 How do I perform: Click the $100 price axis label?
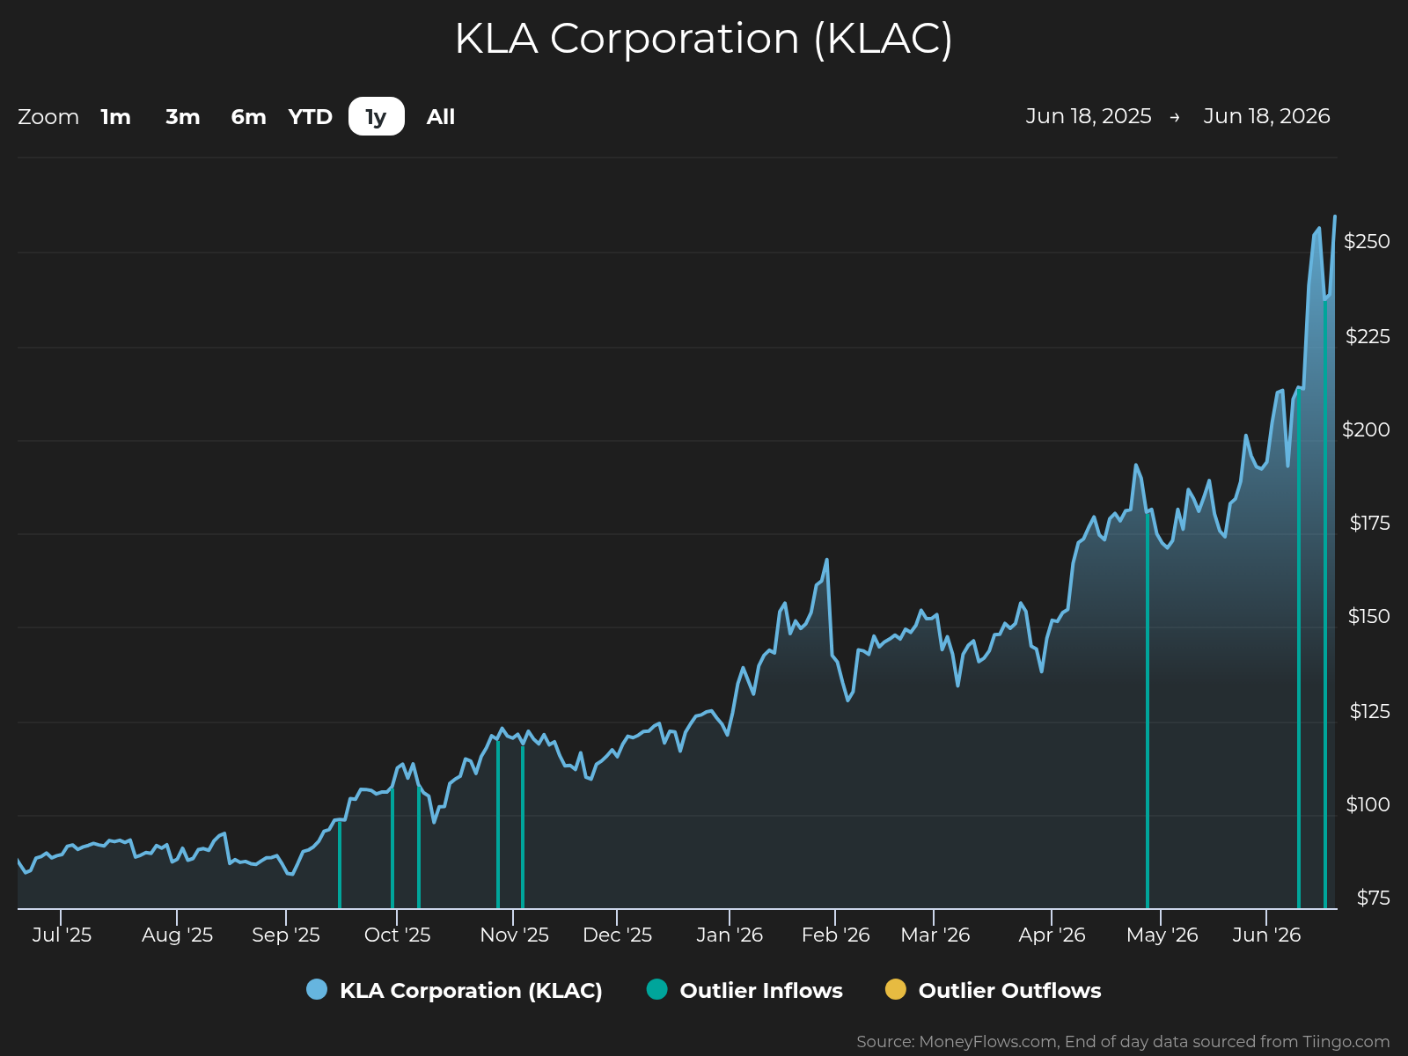click(1368, 805)
